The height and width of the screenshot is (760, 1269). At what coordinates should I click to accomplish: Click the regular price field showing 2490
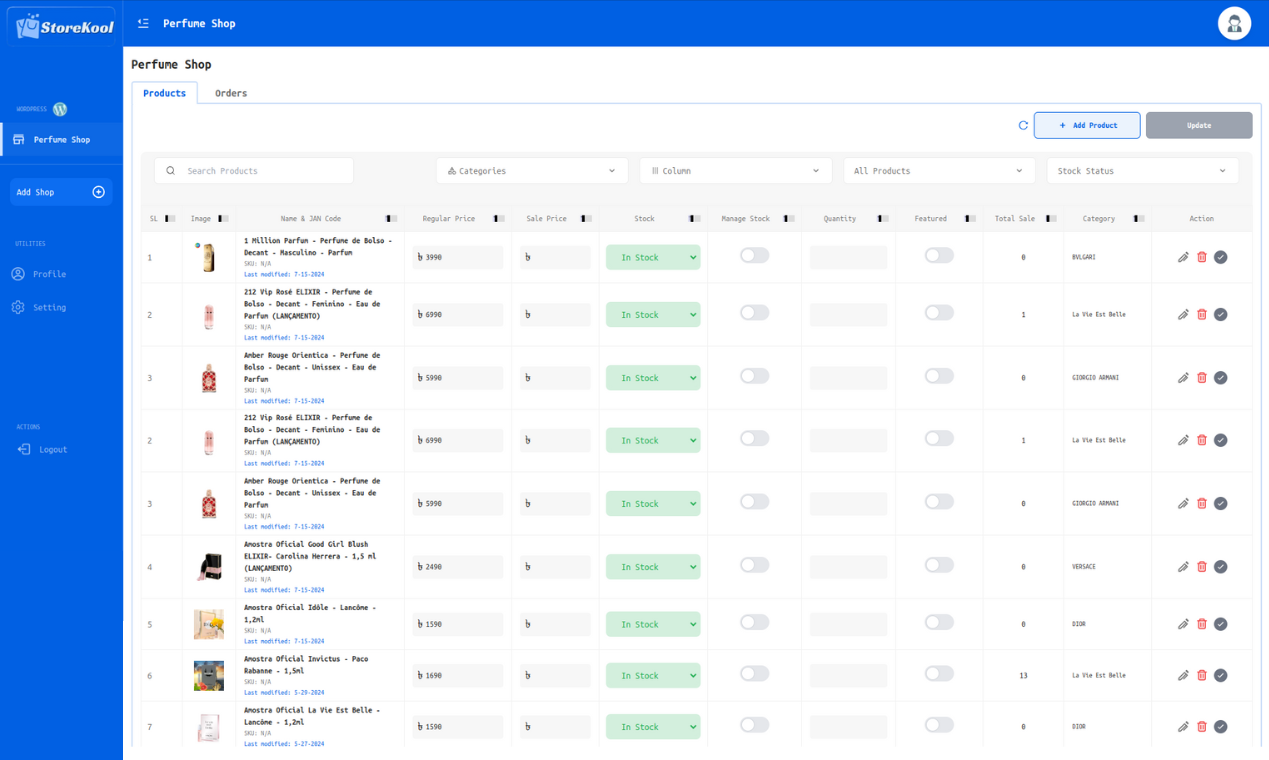coord(458,567)
